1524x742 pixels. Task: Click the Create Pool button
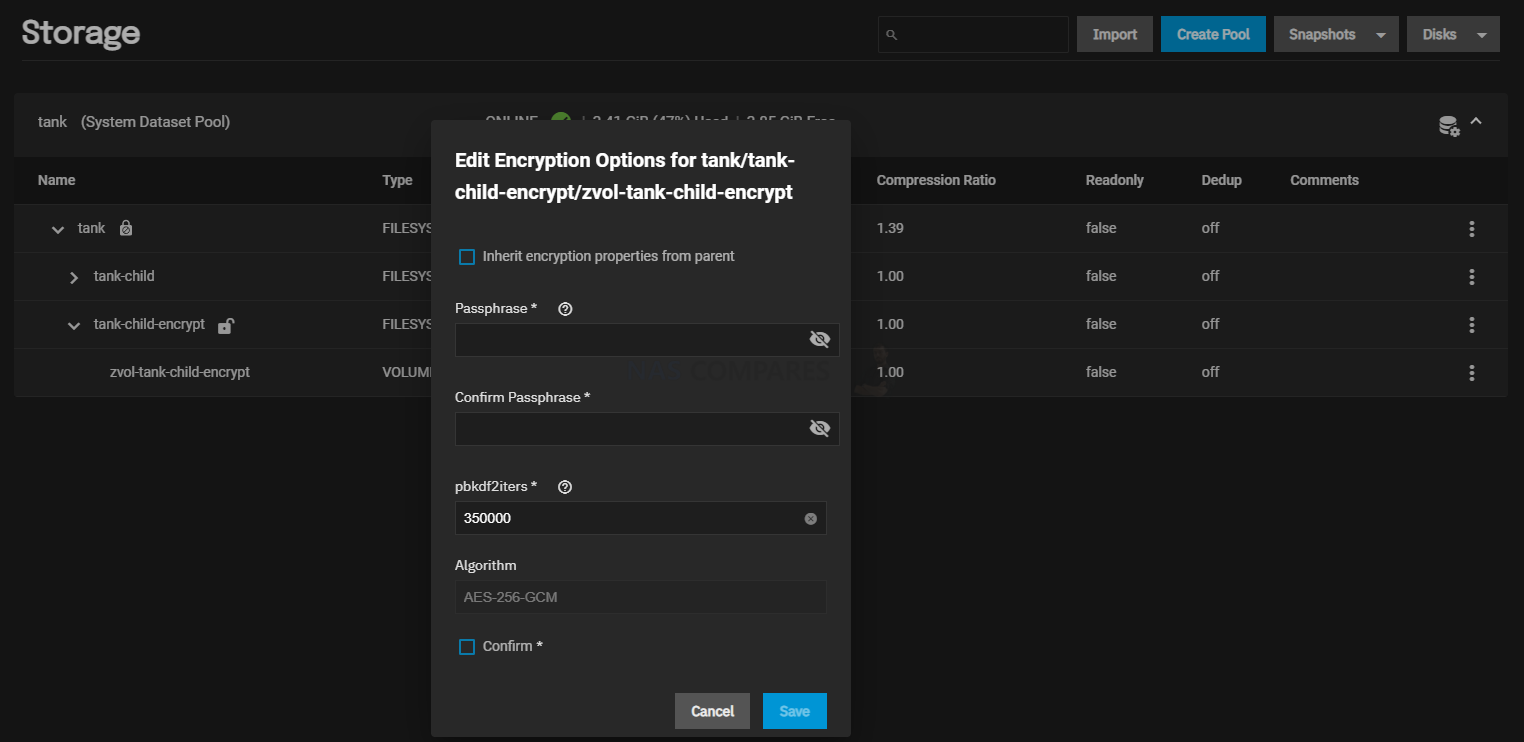click(x=1213, y=34)
